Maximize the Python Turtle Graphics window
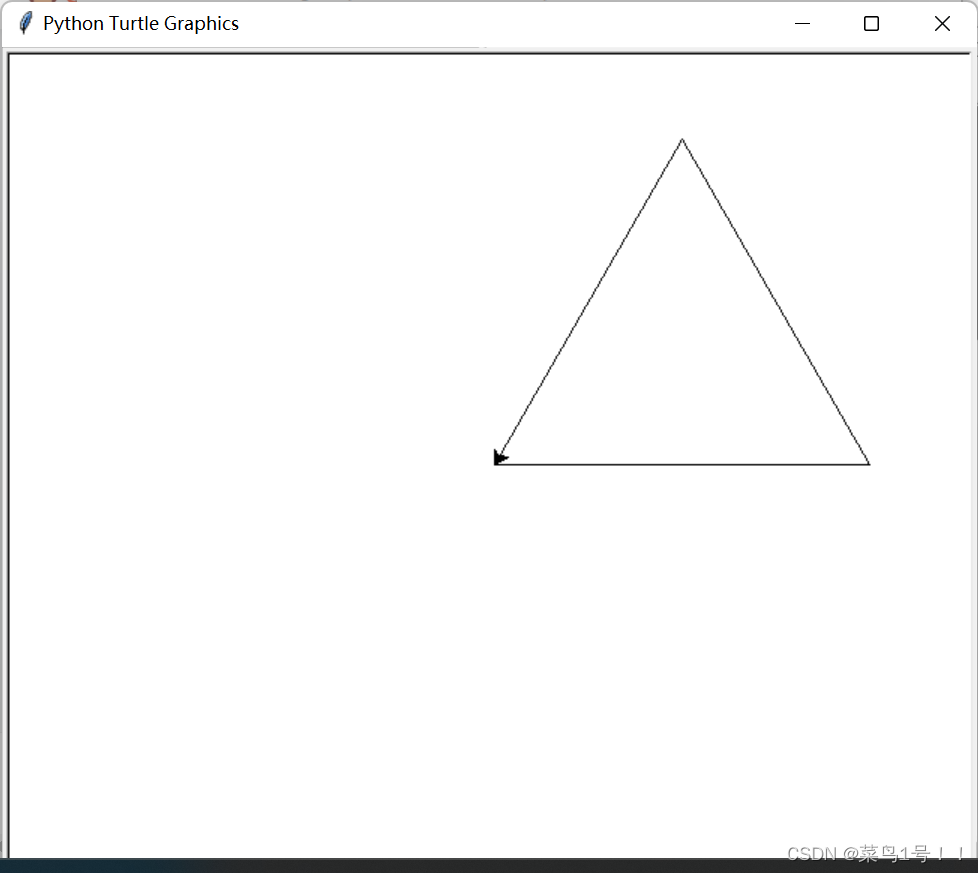 (x=871, y=24)
